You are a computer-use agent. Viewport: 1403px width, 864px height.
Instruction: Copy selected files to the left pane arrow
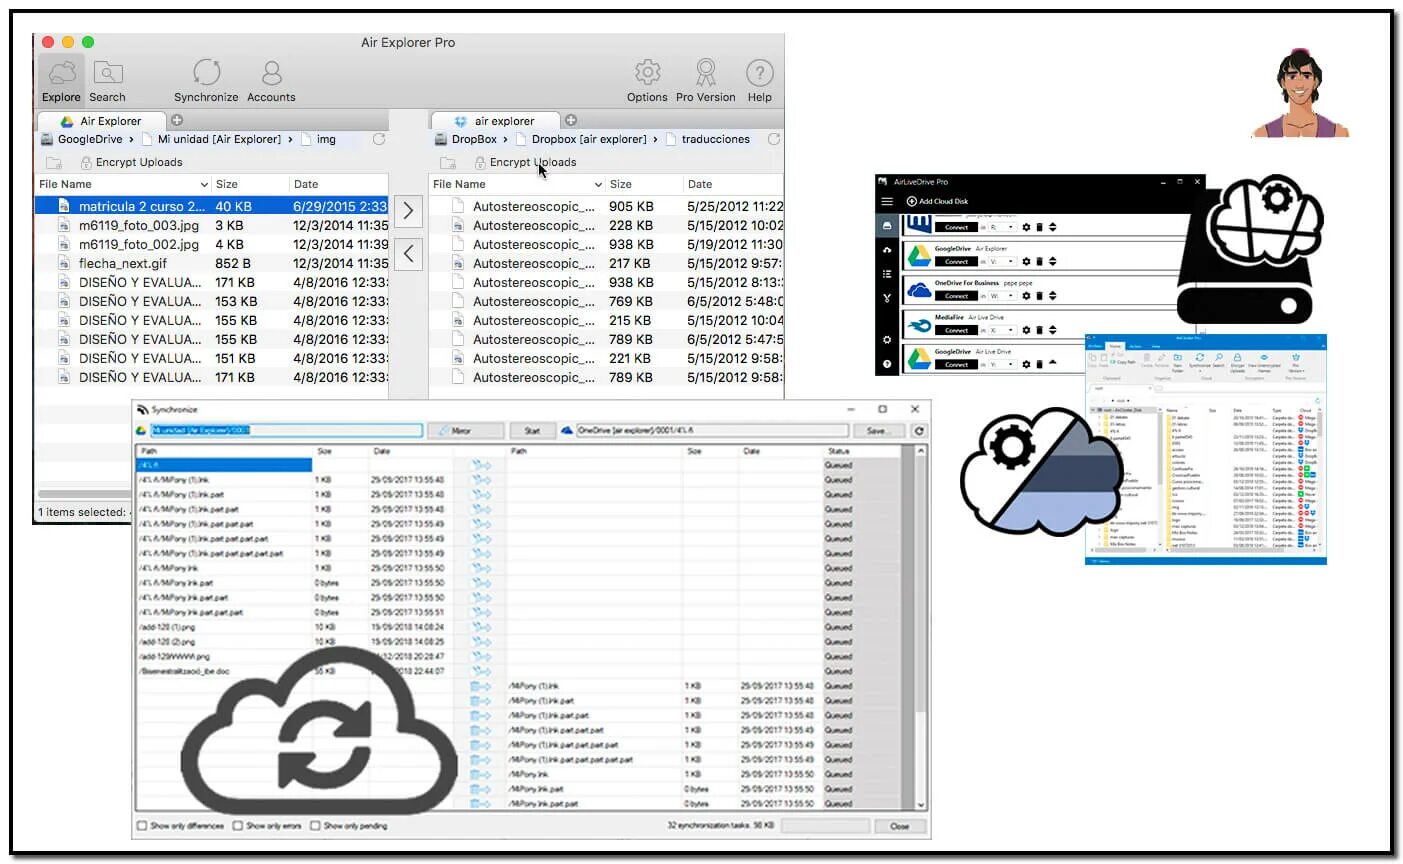pyautogui.click(x=408, y=254)
